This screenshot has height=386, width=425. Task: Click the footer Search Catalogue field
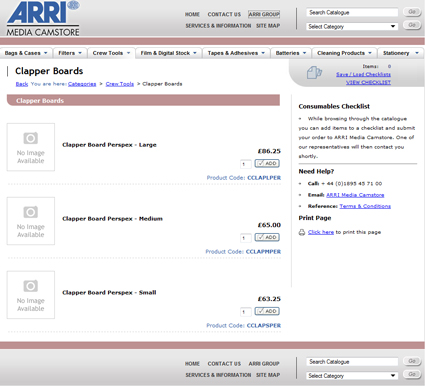pyautogui.click(x=352, y=362)
